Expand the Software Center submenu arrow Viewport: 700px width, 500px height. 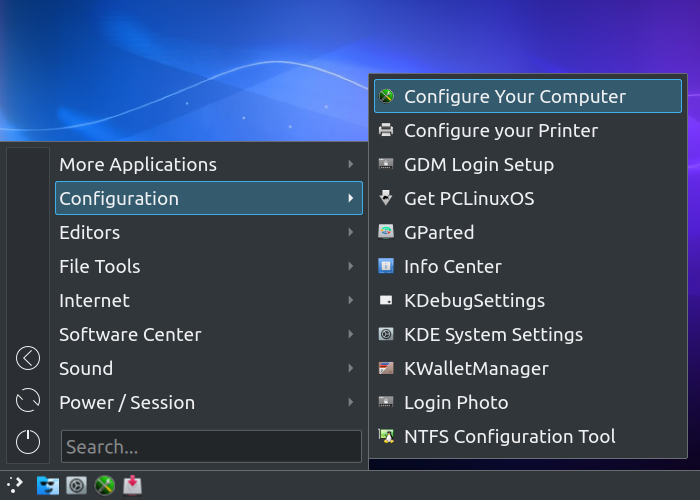[351, 334]
